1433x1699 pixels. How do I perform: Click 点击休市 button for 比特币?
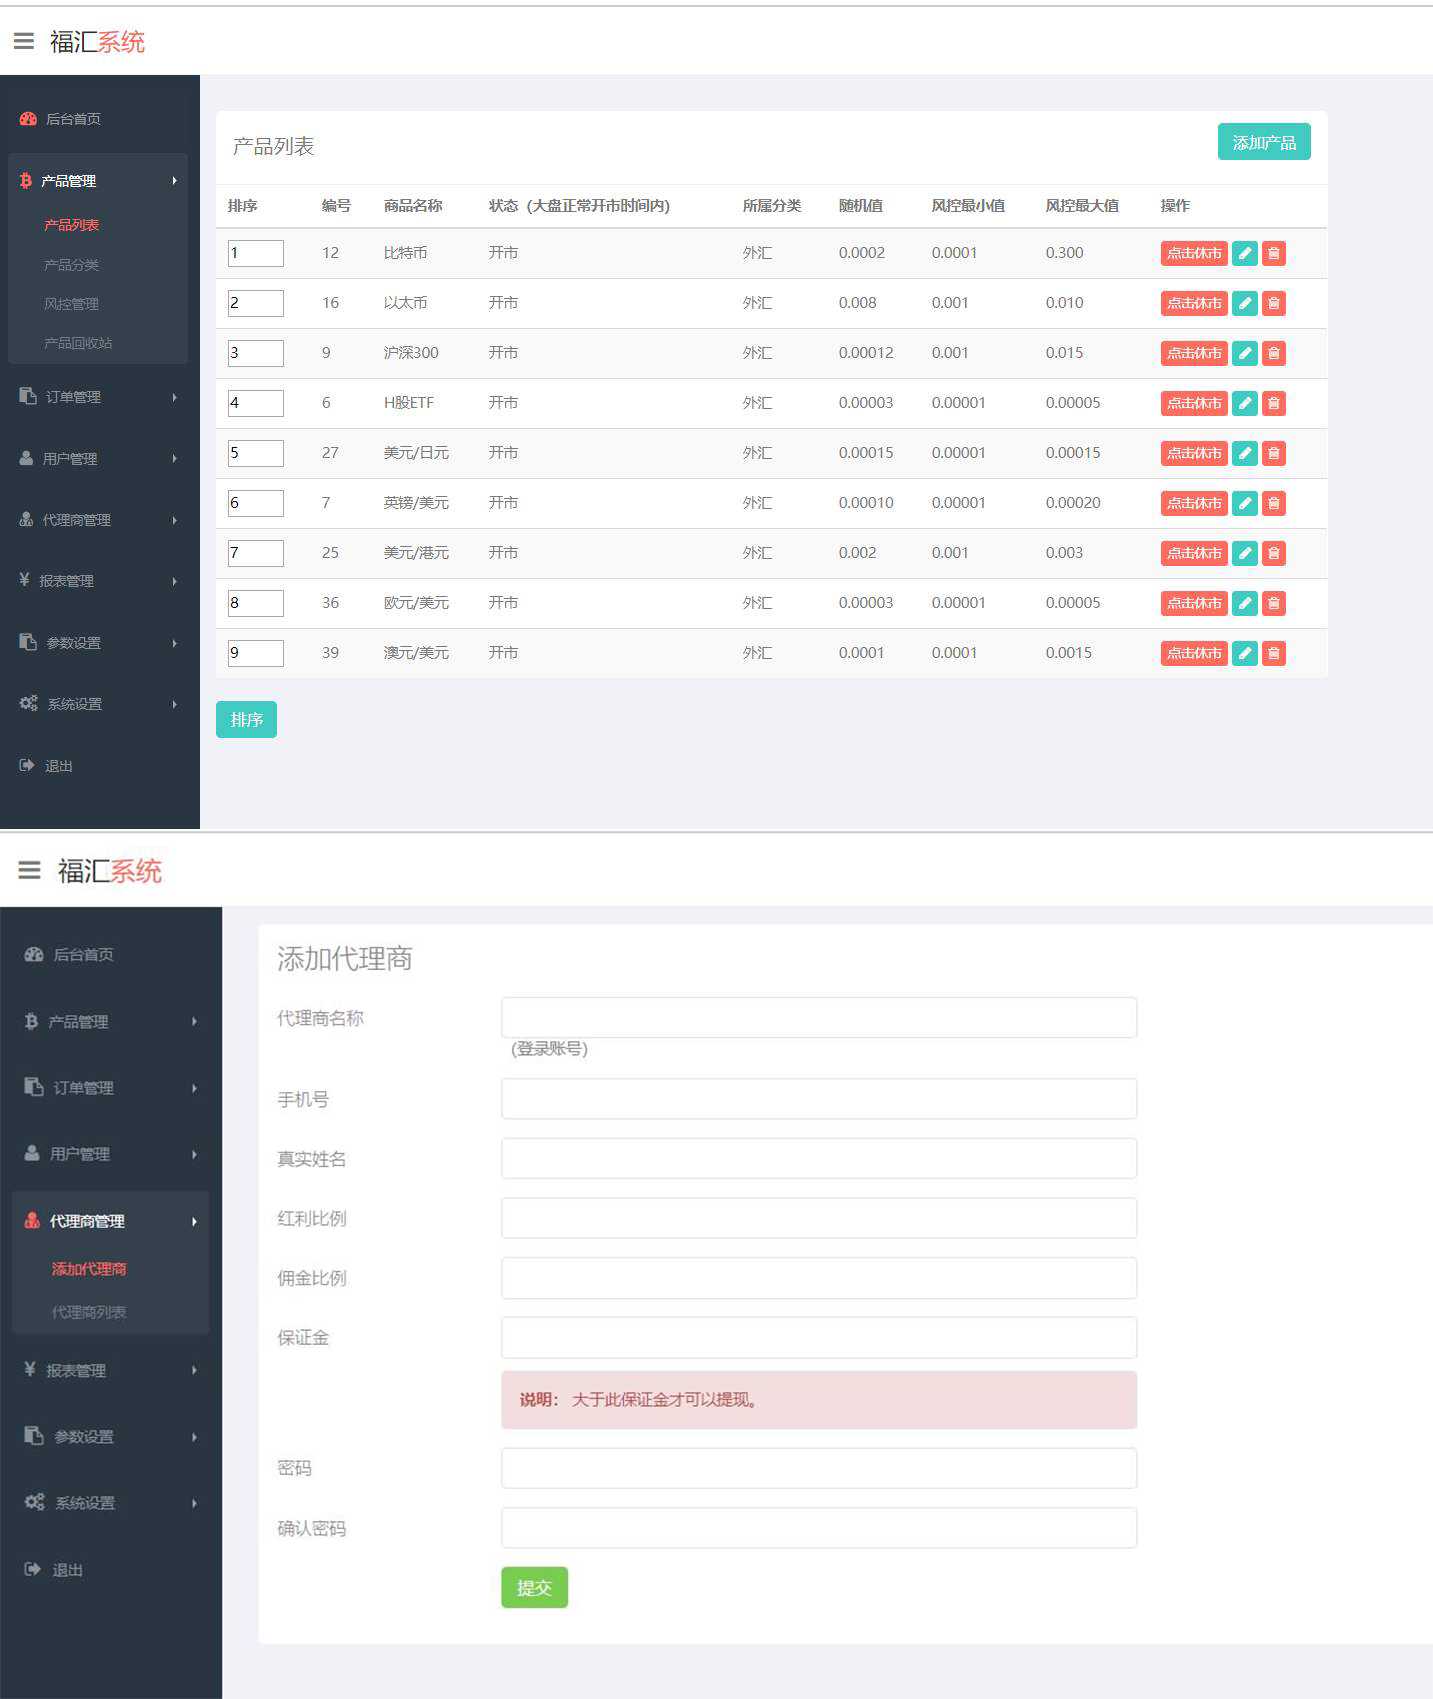click(x=1194, y=253)
